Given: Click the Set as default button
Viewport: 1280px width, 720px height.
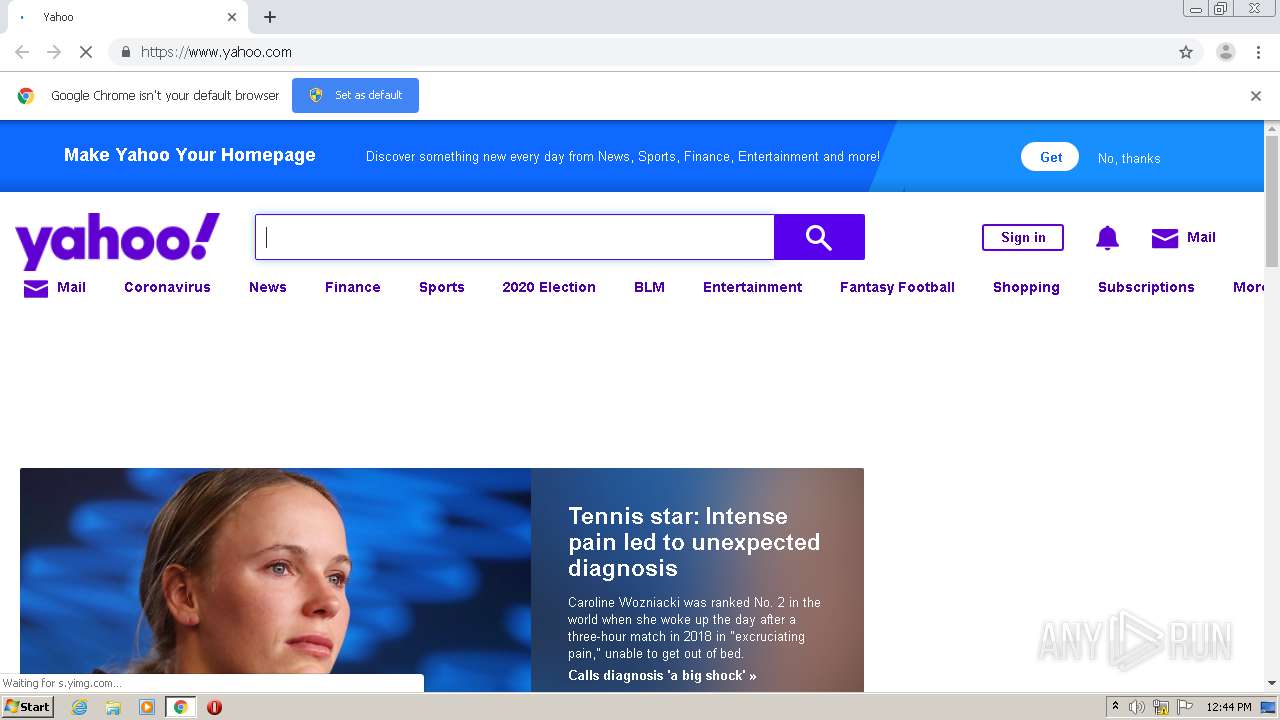Looking at the screenshot, I should click(355, 95).
